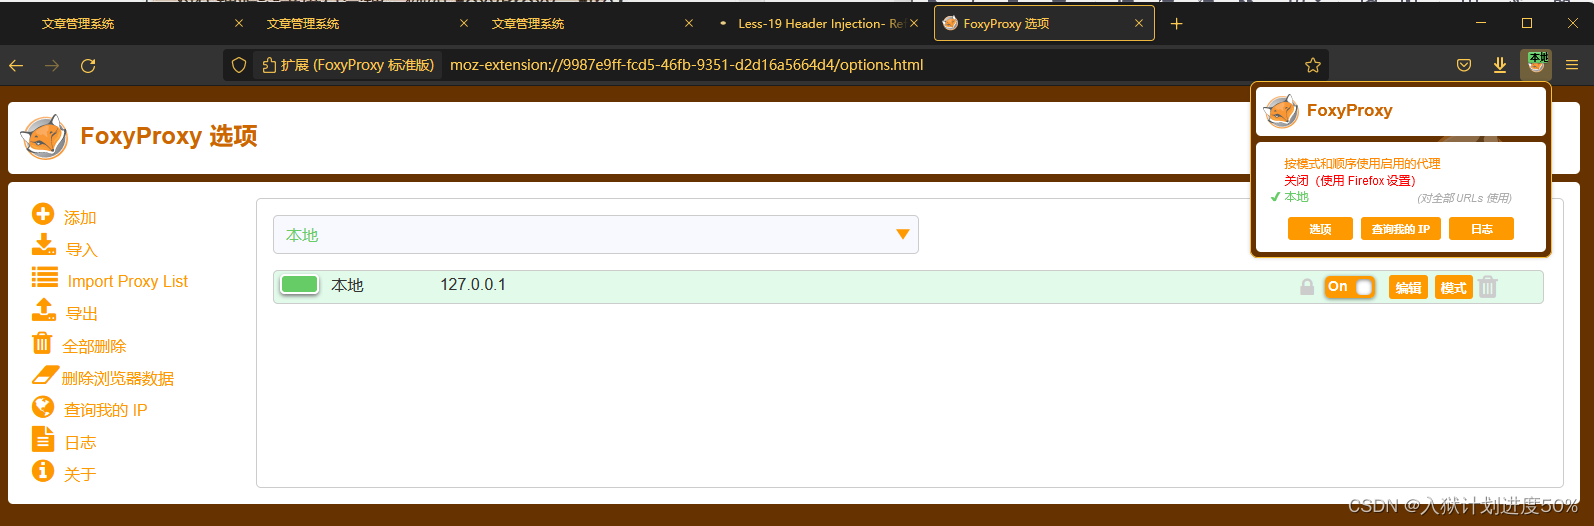This screenshot has width=1594, height=526.
Task: Close the first 文章管理系统 tab
Action: [239, 23]
